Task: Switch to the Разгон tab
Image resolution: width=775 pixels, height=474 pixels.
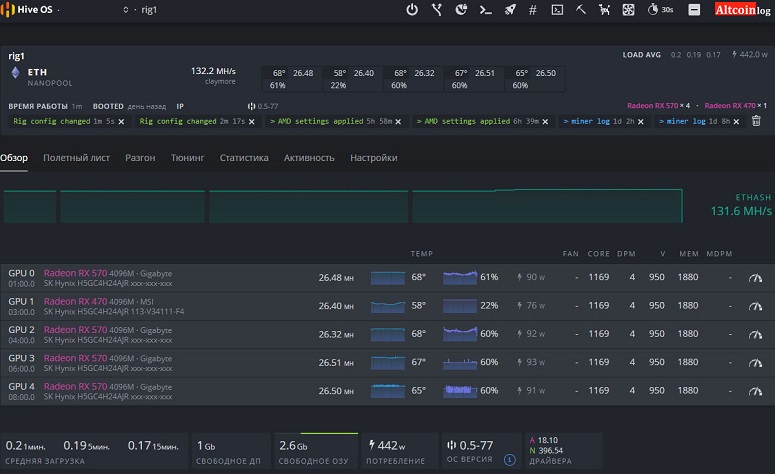Action: (140, 158)
